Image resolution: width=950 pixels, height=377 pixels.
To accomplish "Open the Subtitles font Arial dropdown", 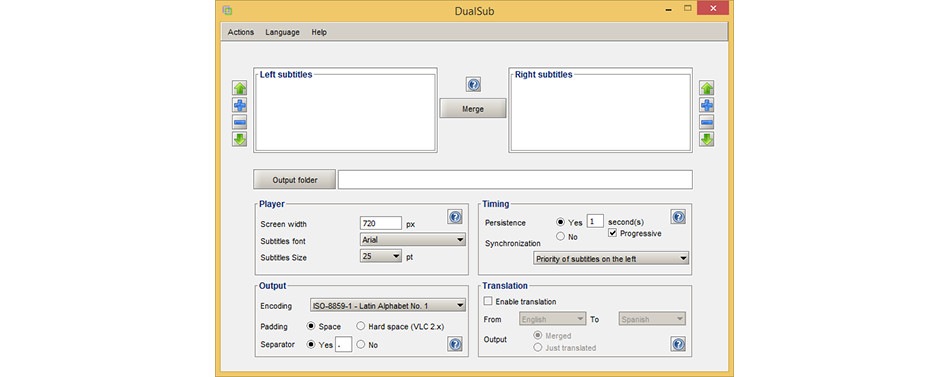I will pyautogui.click(x=413, y=240).
